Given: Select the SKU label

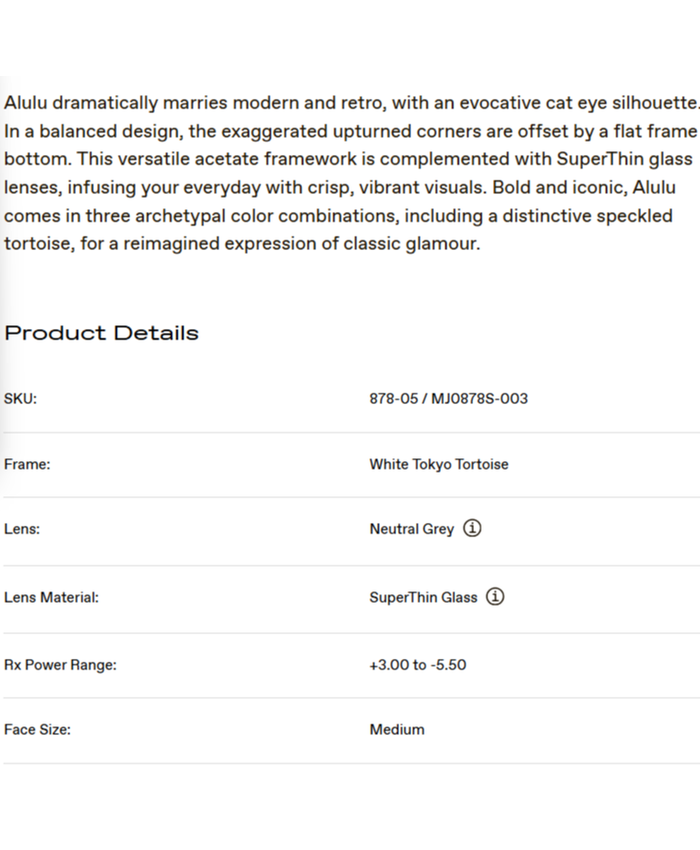Looking at the screenshot, I should [20, 398].
